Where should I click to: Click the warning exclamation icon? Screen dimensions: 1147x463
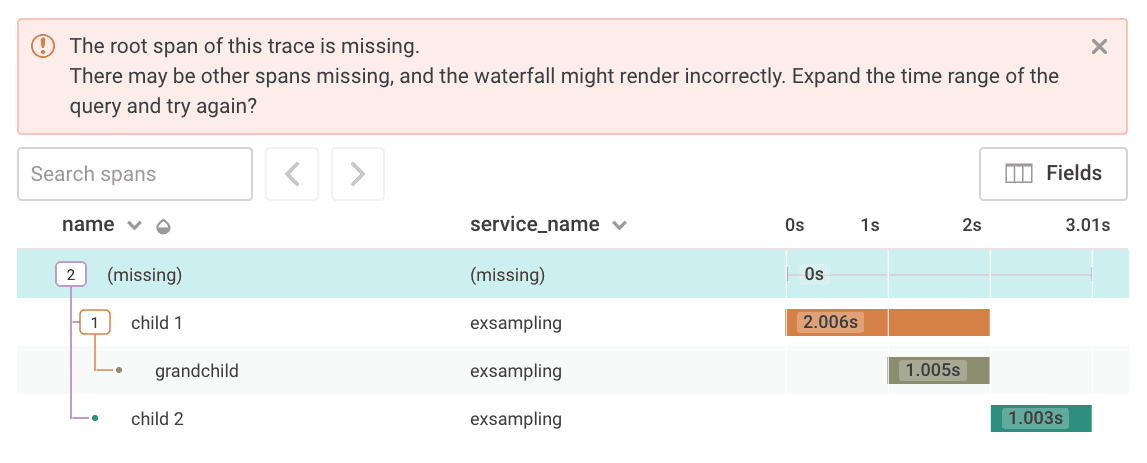tap(43, 46)
